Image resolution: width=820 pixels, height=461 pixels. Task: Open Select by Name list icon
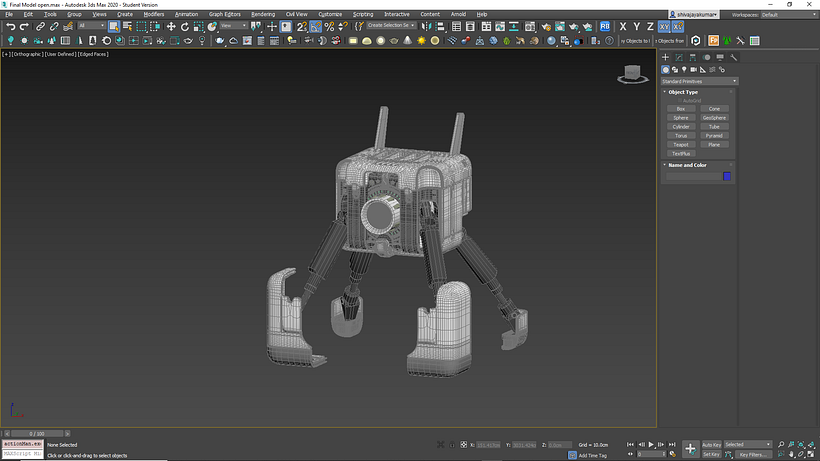(127, 26)
